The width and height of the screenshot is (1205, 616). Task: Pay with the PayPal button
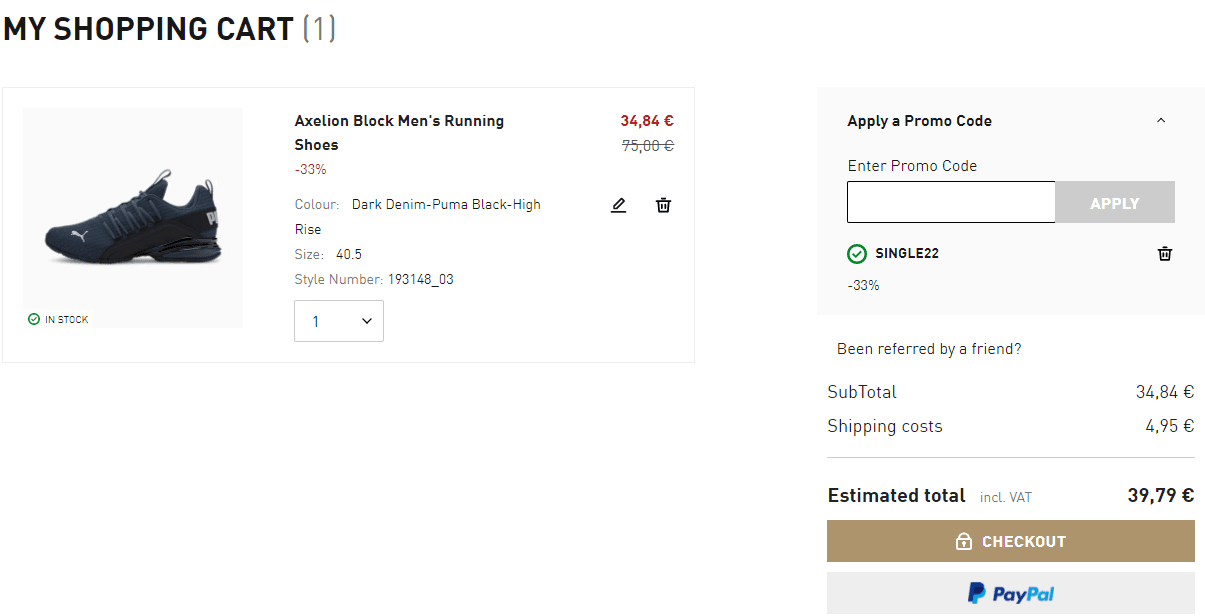pyautogui.click(x=1011, y=594)
